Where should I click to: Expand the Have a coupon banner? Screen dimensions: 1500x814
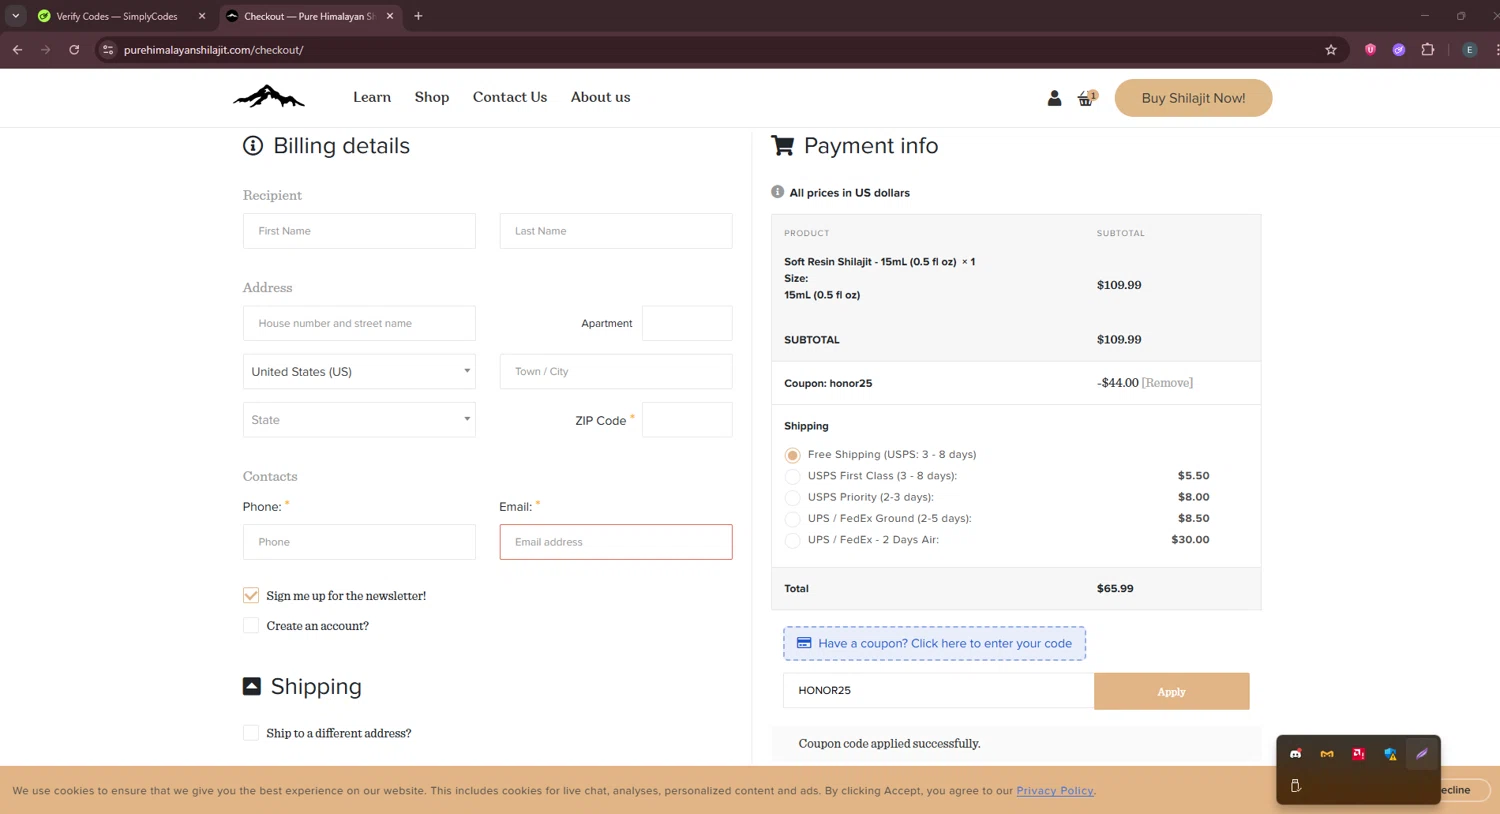click(934, 643)
